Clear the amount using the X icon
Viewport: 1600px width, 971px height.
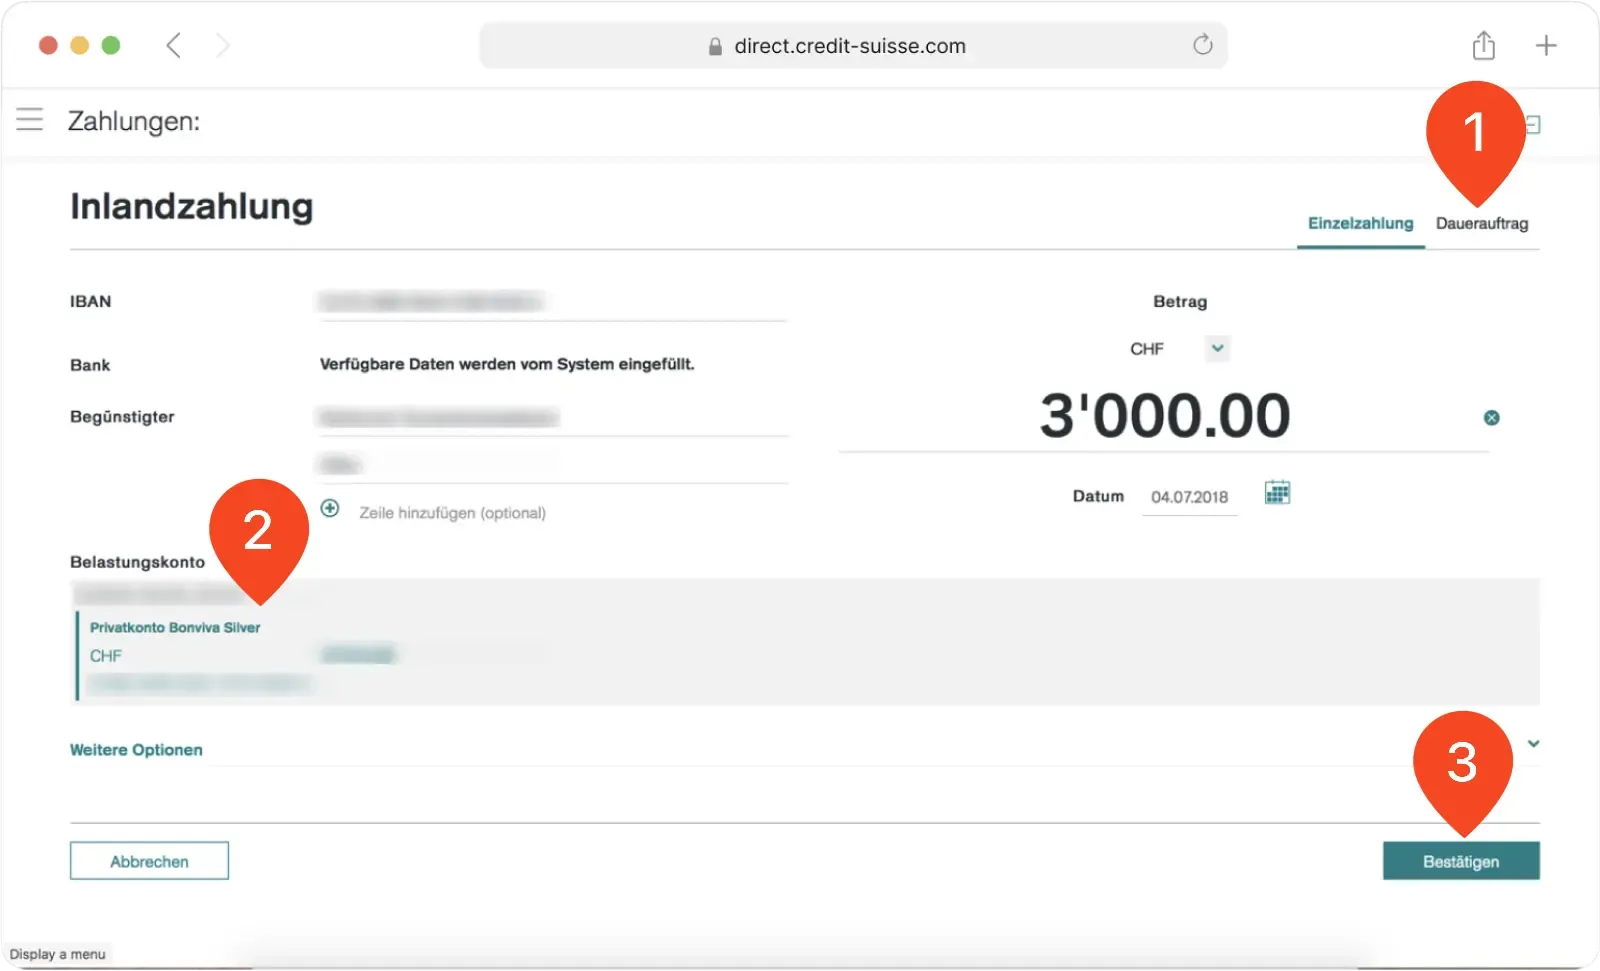(x=1491, y=417)
